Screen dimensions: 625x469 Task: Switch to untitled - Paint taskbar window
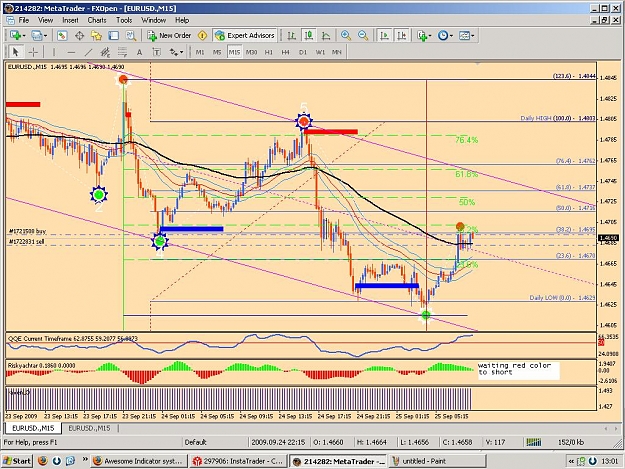tap(437, 461)
